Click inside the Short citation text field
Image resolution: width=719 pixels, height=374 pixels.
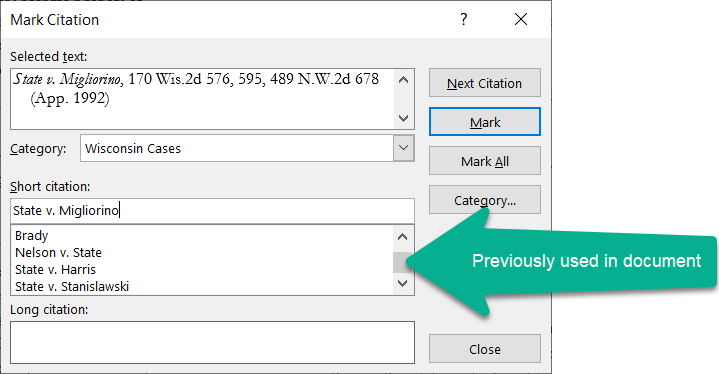coord(212,211)
